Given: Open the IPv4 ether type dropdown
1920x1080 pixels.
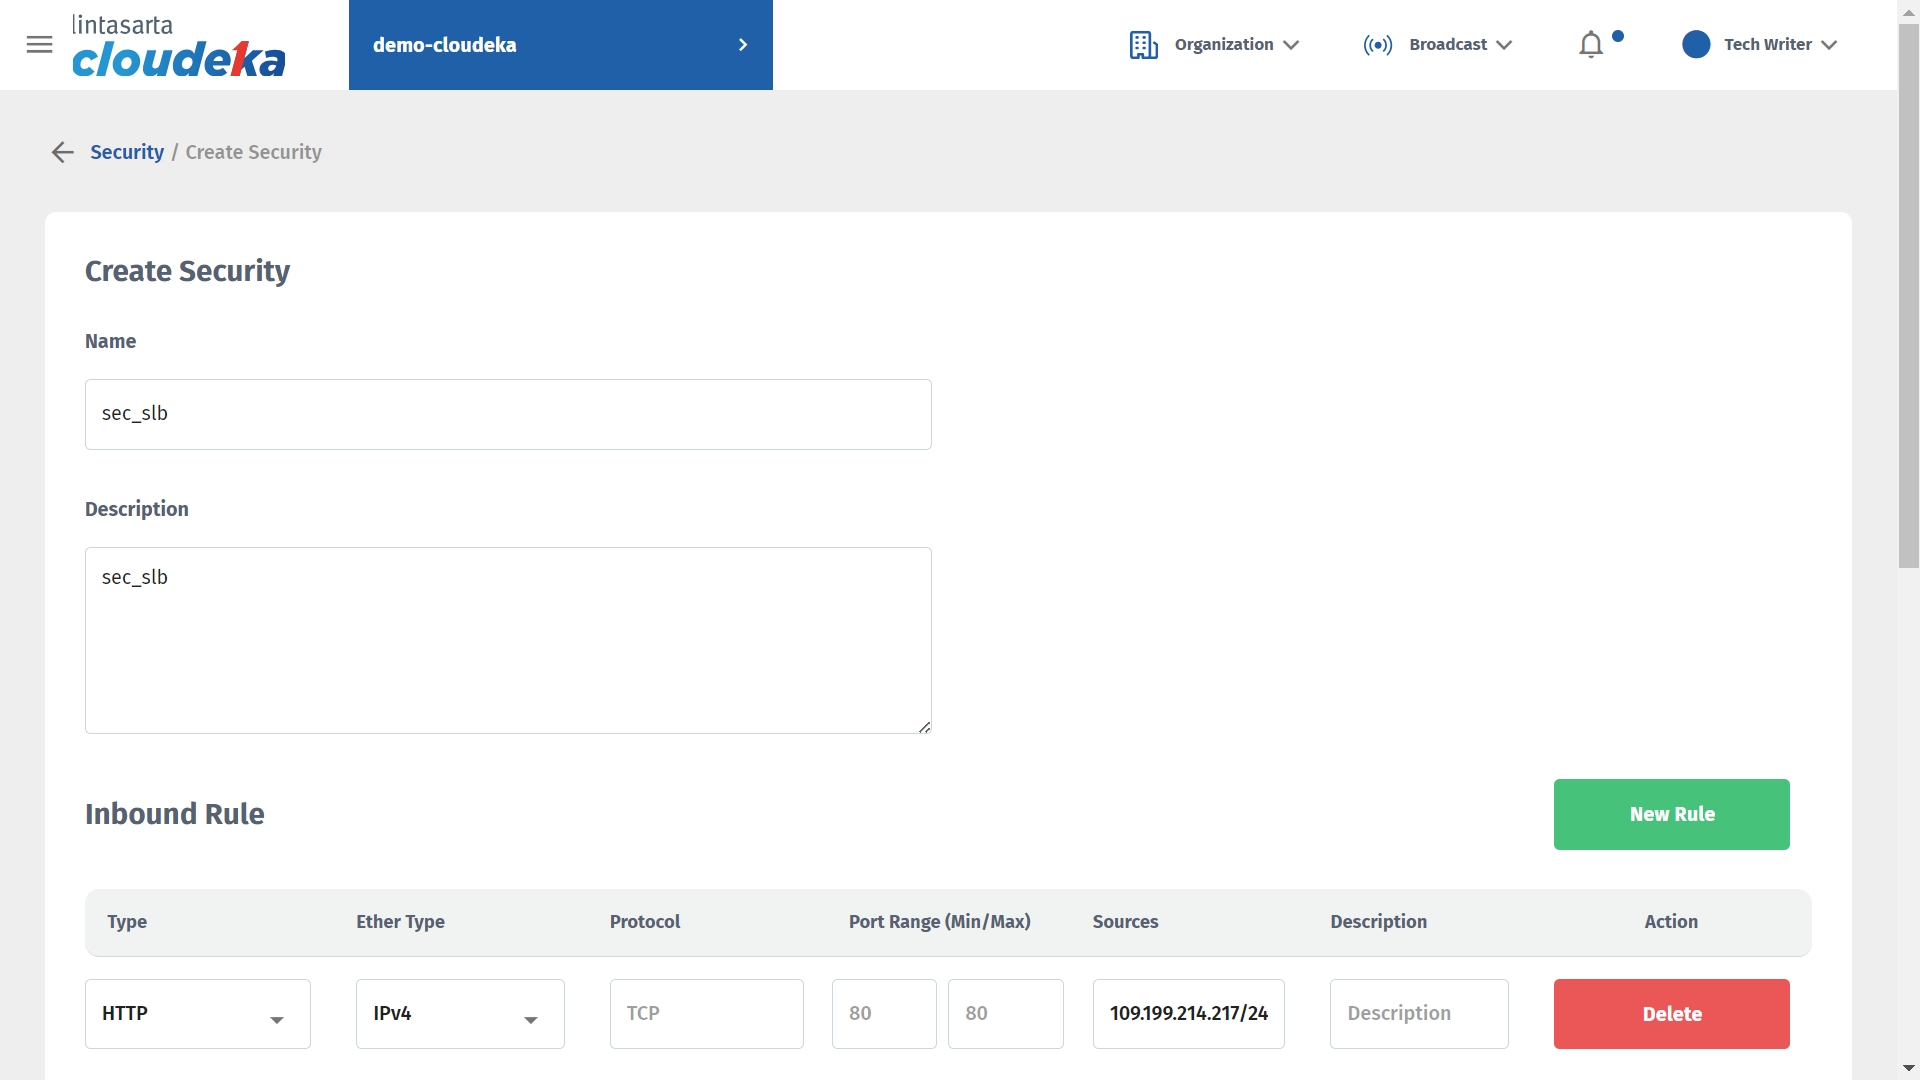Looking at the screenshot, I should coord(460,1014).
